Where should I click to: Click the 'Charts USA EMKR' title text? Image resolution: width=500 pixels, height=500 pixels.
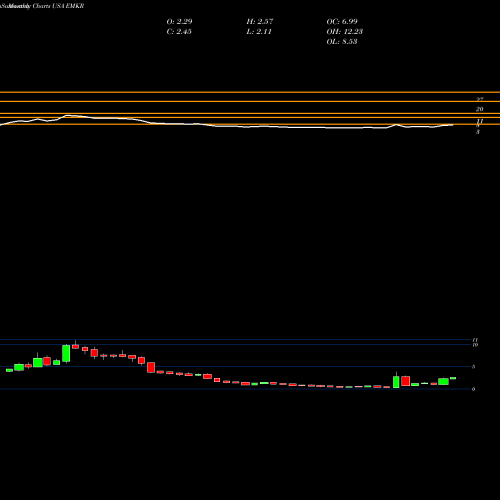[58, 6]
